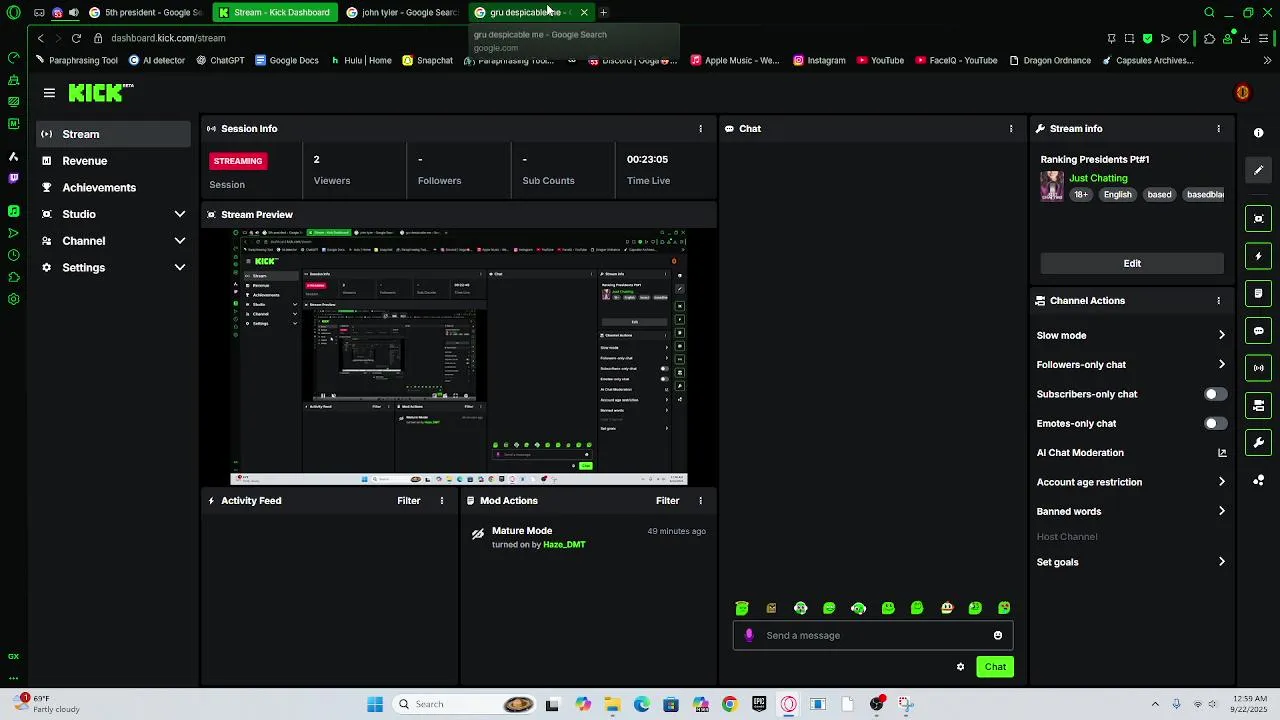Open Chat panel options menu

[x=1011, y=129]
